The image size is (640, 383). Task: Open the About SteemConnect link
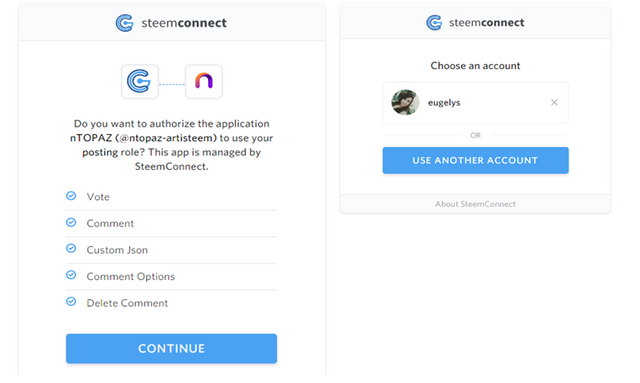coord(475,204)
